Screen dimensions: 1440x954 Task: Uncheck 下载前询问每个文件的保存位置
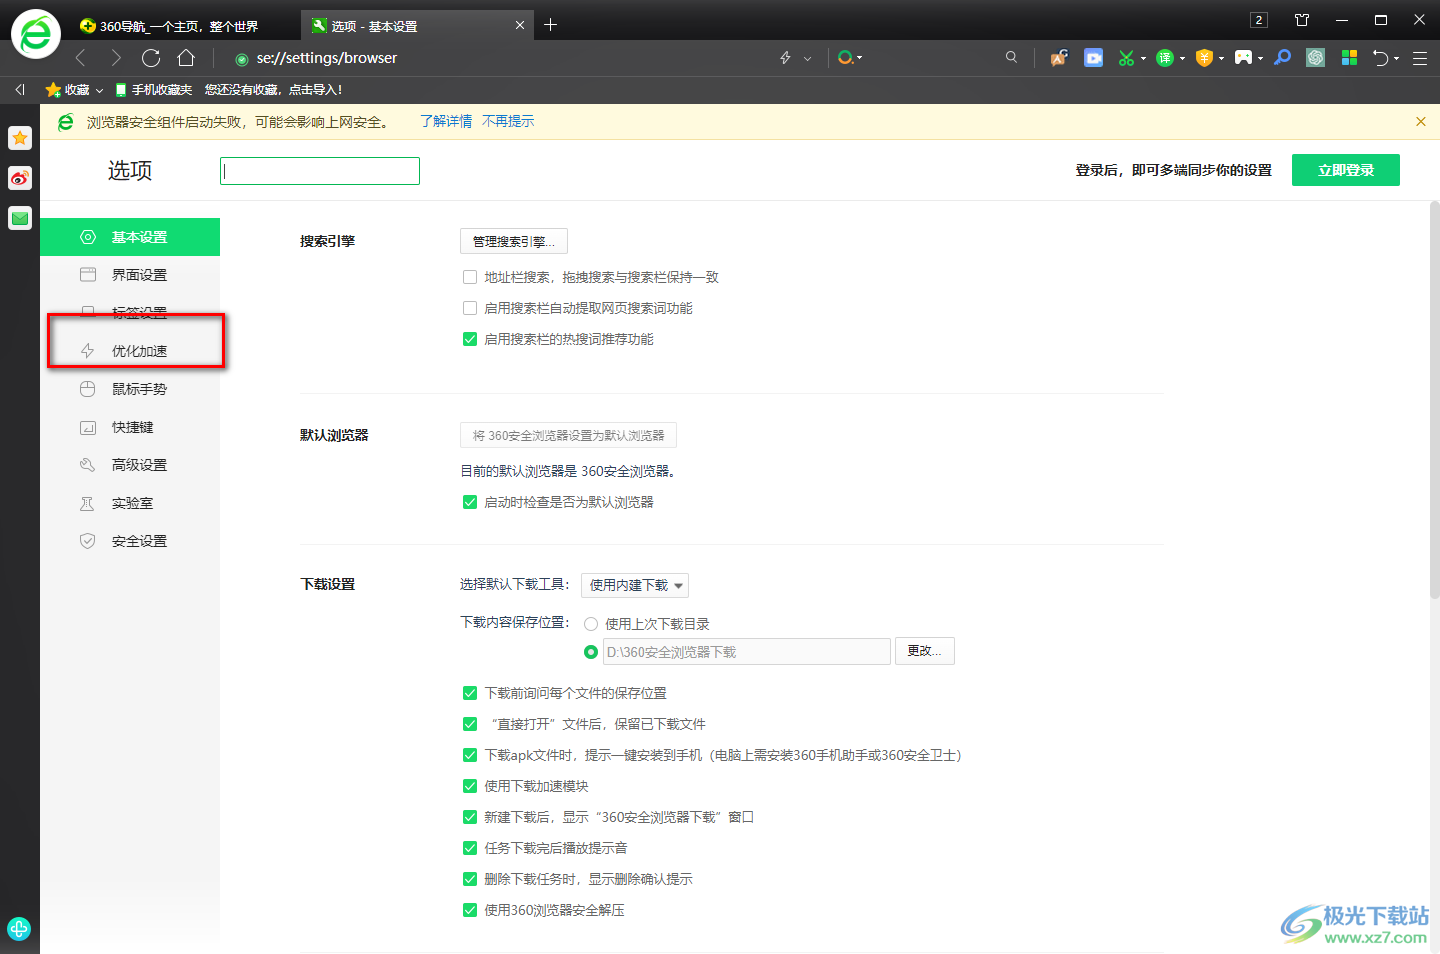click(x=470, y=693)
